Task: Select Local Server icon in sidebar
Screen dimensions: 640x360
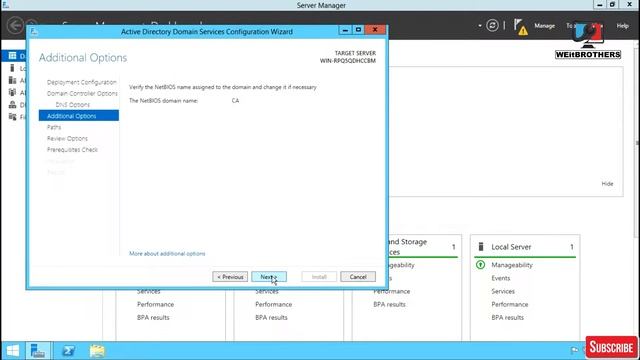Action: [x=12, y=68]
